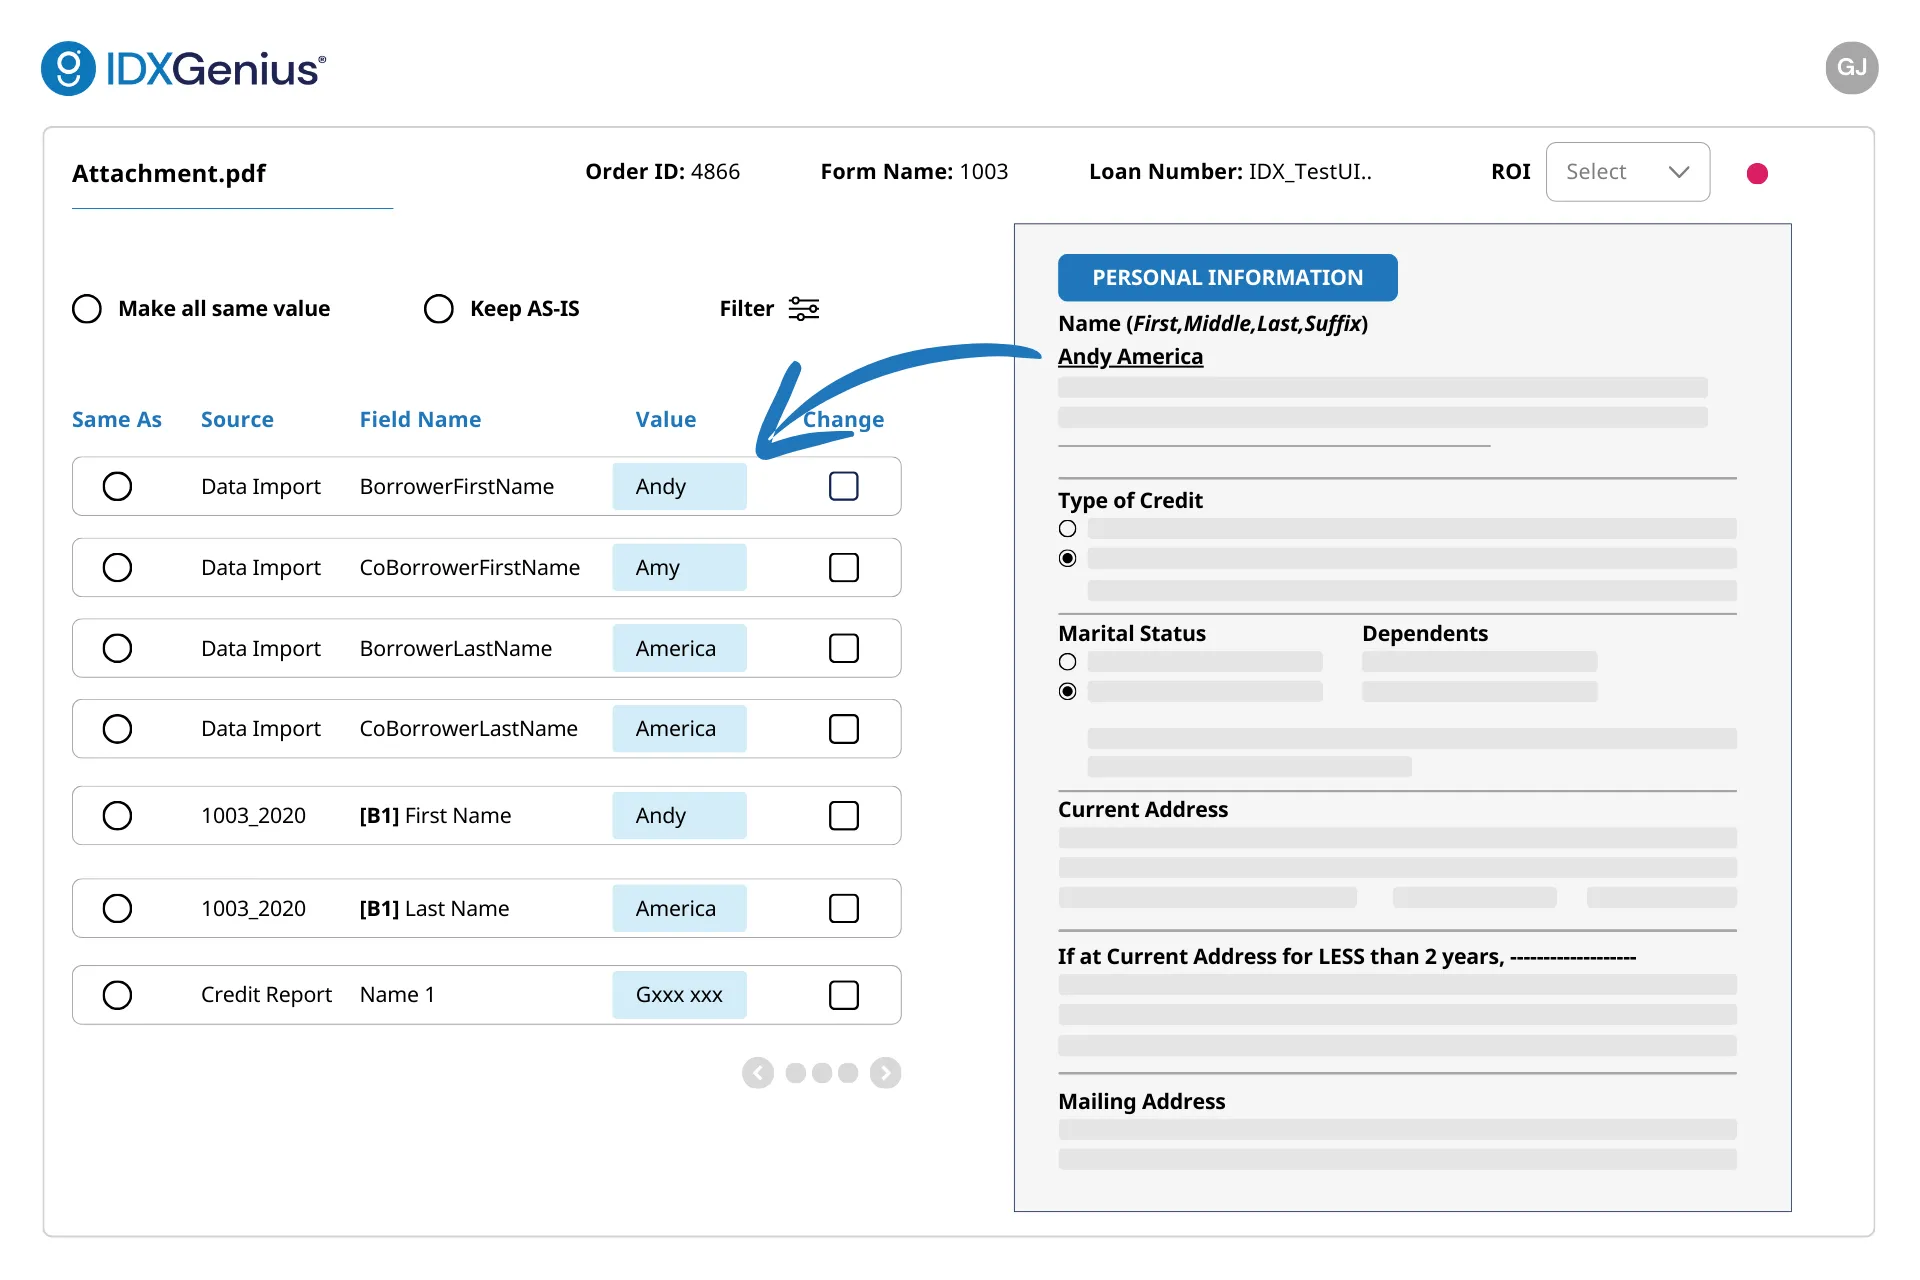Jump to second pagination dot
This screenshot has height=1280, width=1920.
[822, 1073]
